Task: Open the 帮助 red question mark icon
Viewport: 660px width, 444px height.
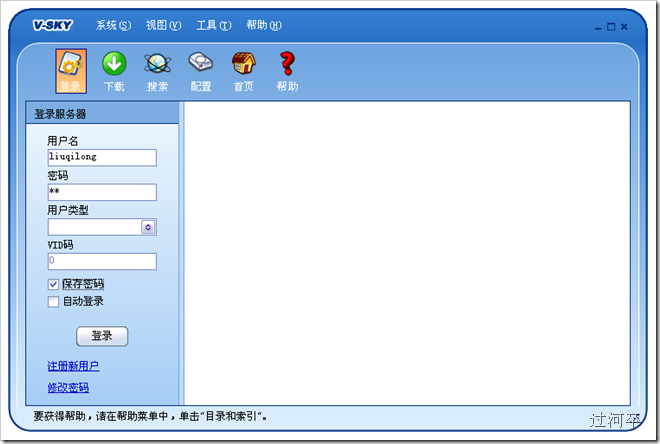Action: pyautogui.click(x=287, y=72)
